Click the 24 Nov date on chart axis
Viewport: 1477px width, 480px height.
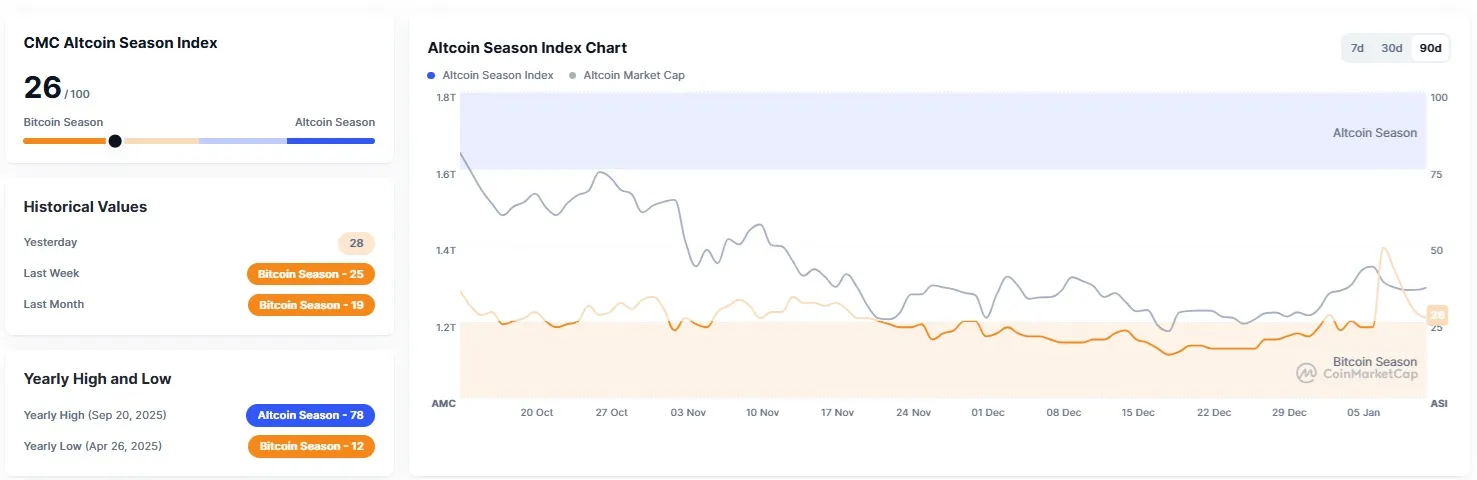(913, 412)
